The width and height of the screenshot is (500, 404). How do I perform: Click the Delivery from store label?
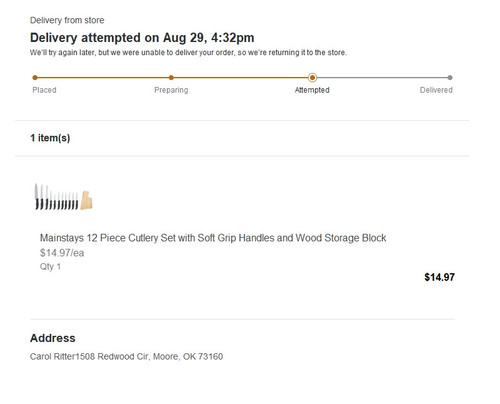point(67,20)
